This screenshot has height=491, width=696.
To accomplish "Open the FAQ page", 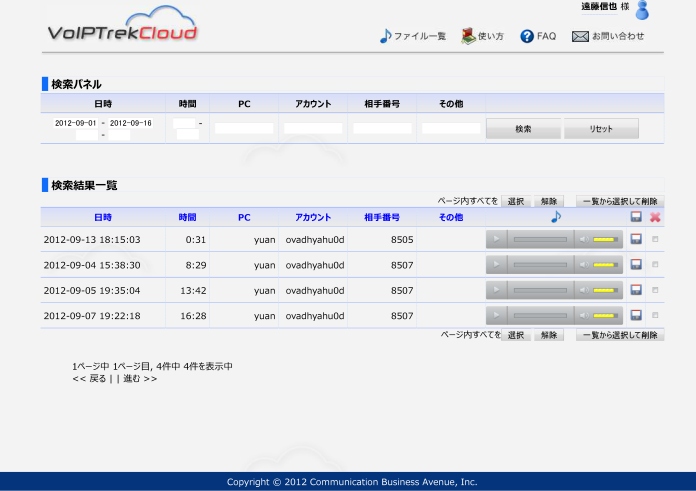I will pyautogui.click(x=538, y=36).
